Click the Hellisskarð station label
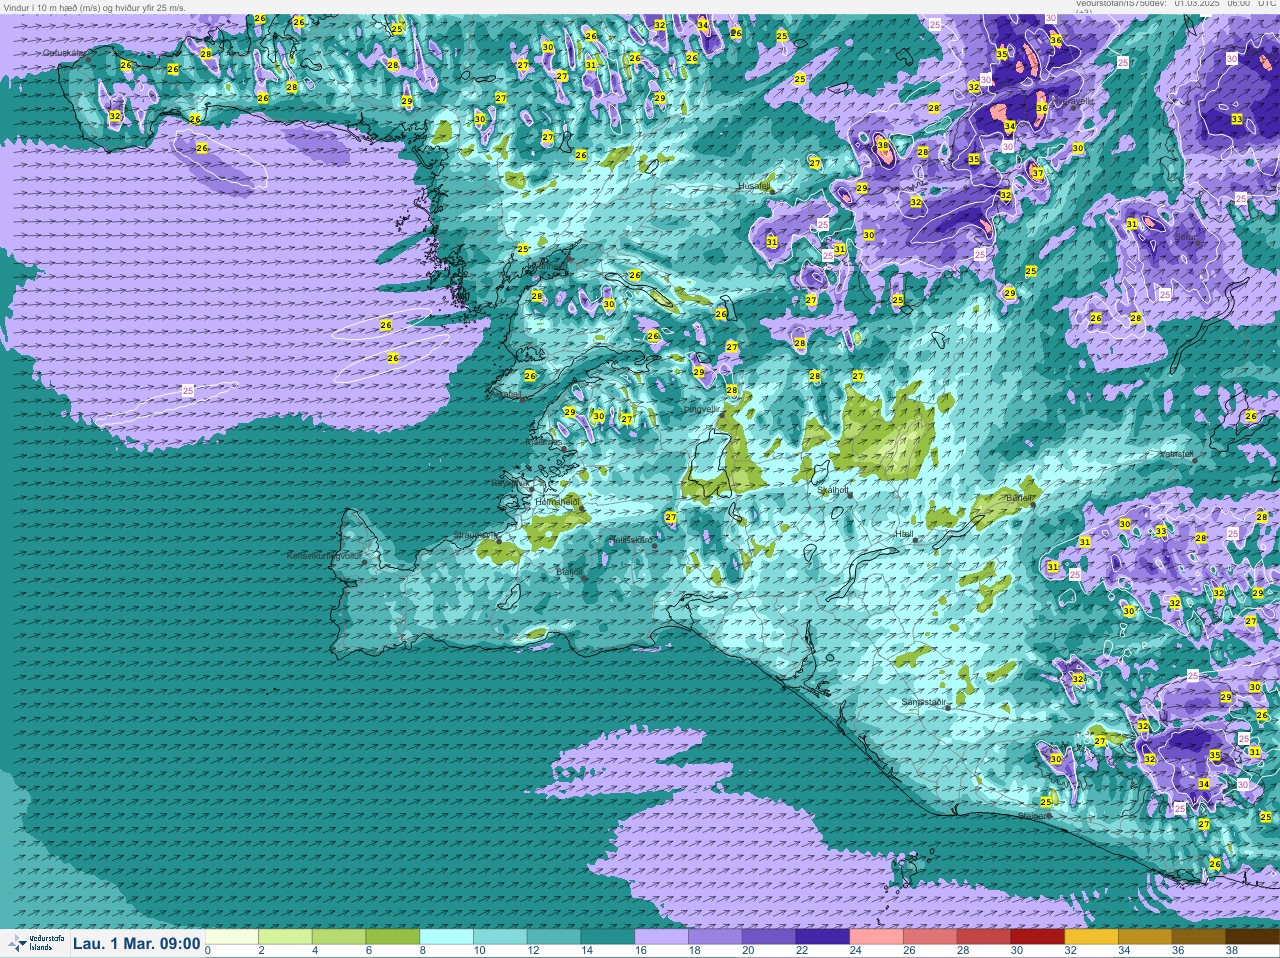 pyautogui.click(x=631, y=540)
